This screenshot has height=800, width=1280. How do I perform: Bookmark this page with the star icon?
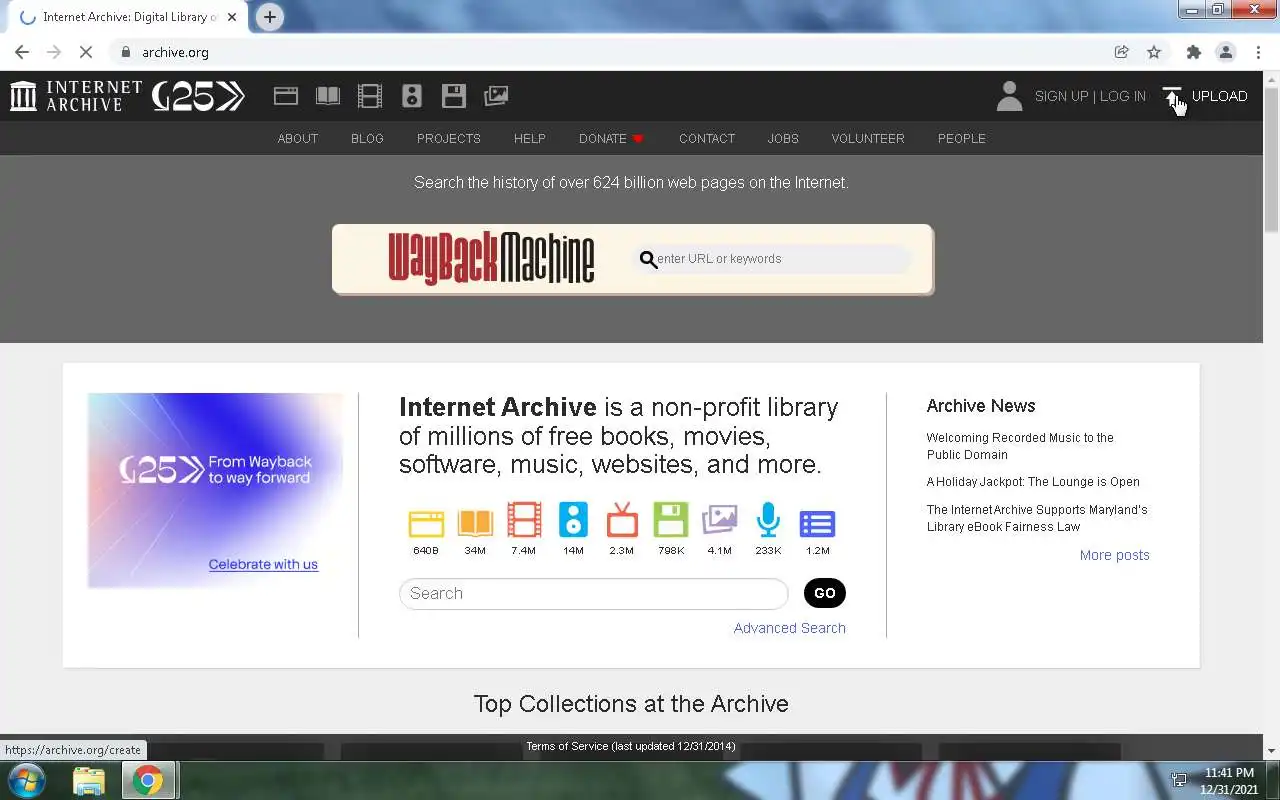coord(1154,52)
